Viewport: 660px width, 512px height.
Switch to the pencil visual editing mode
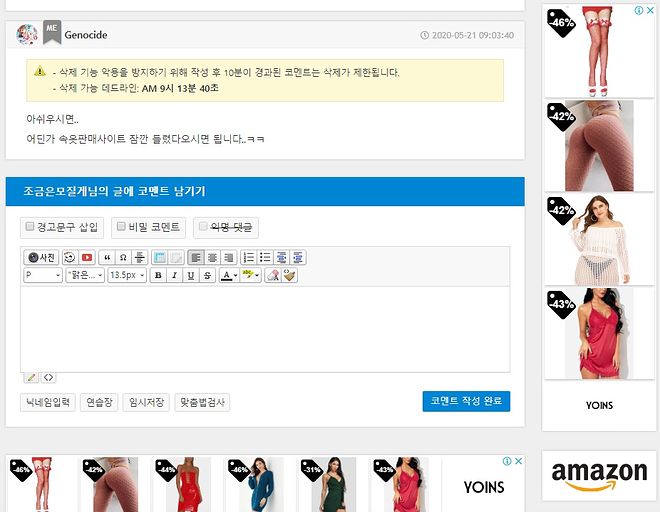click(31, 377)
